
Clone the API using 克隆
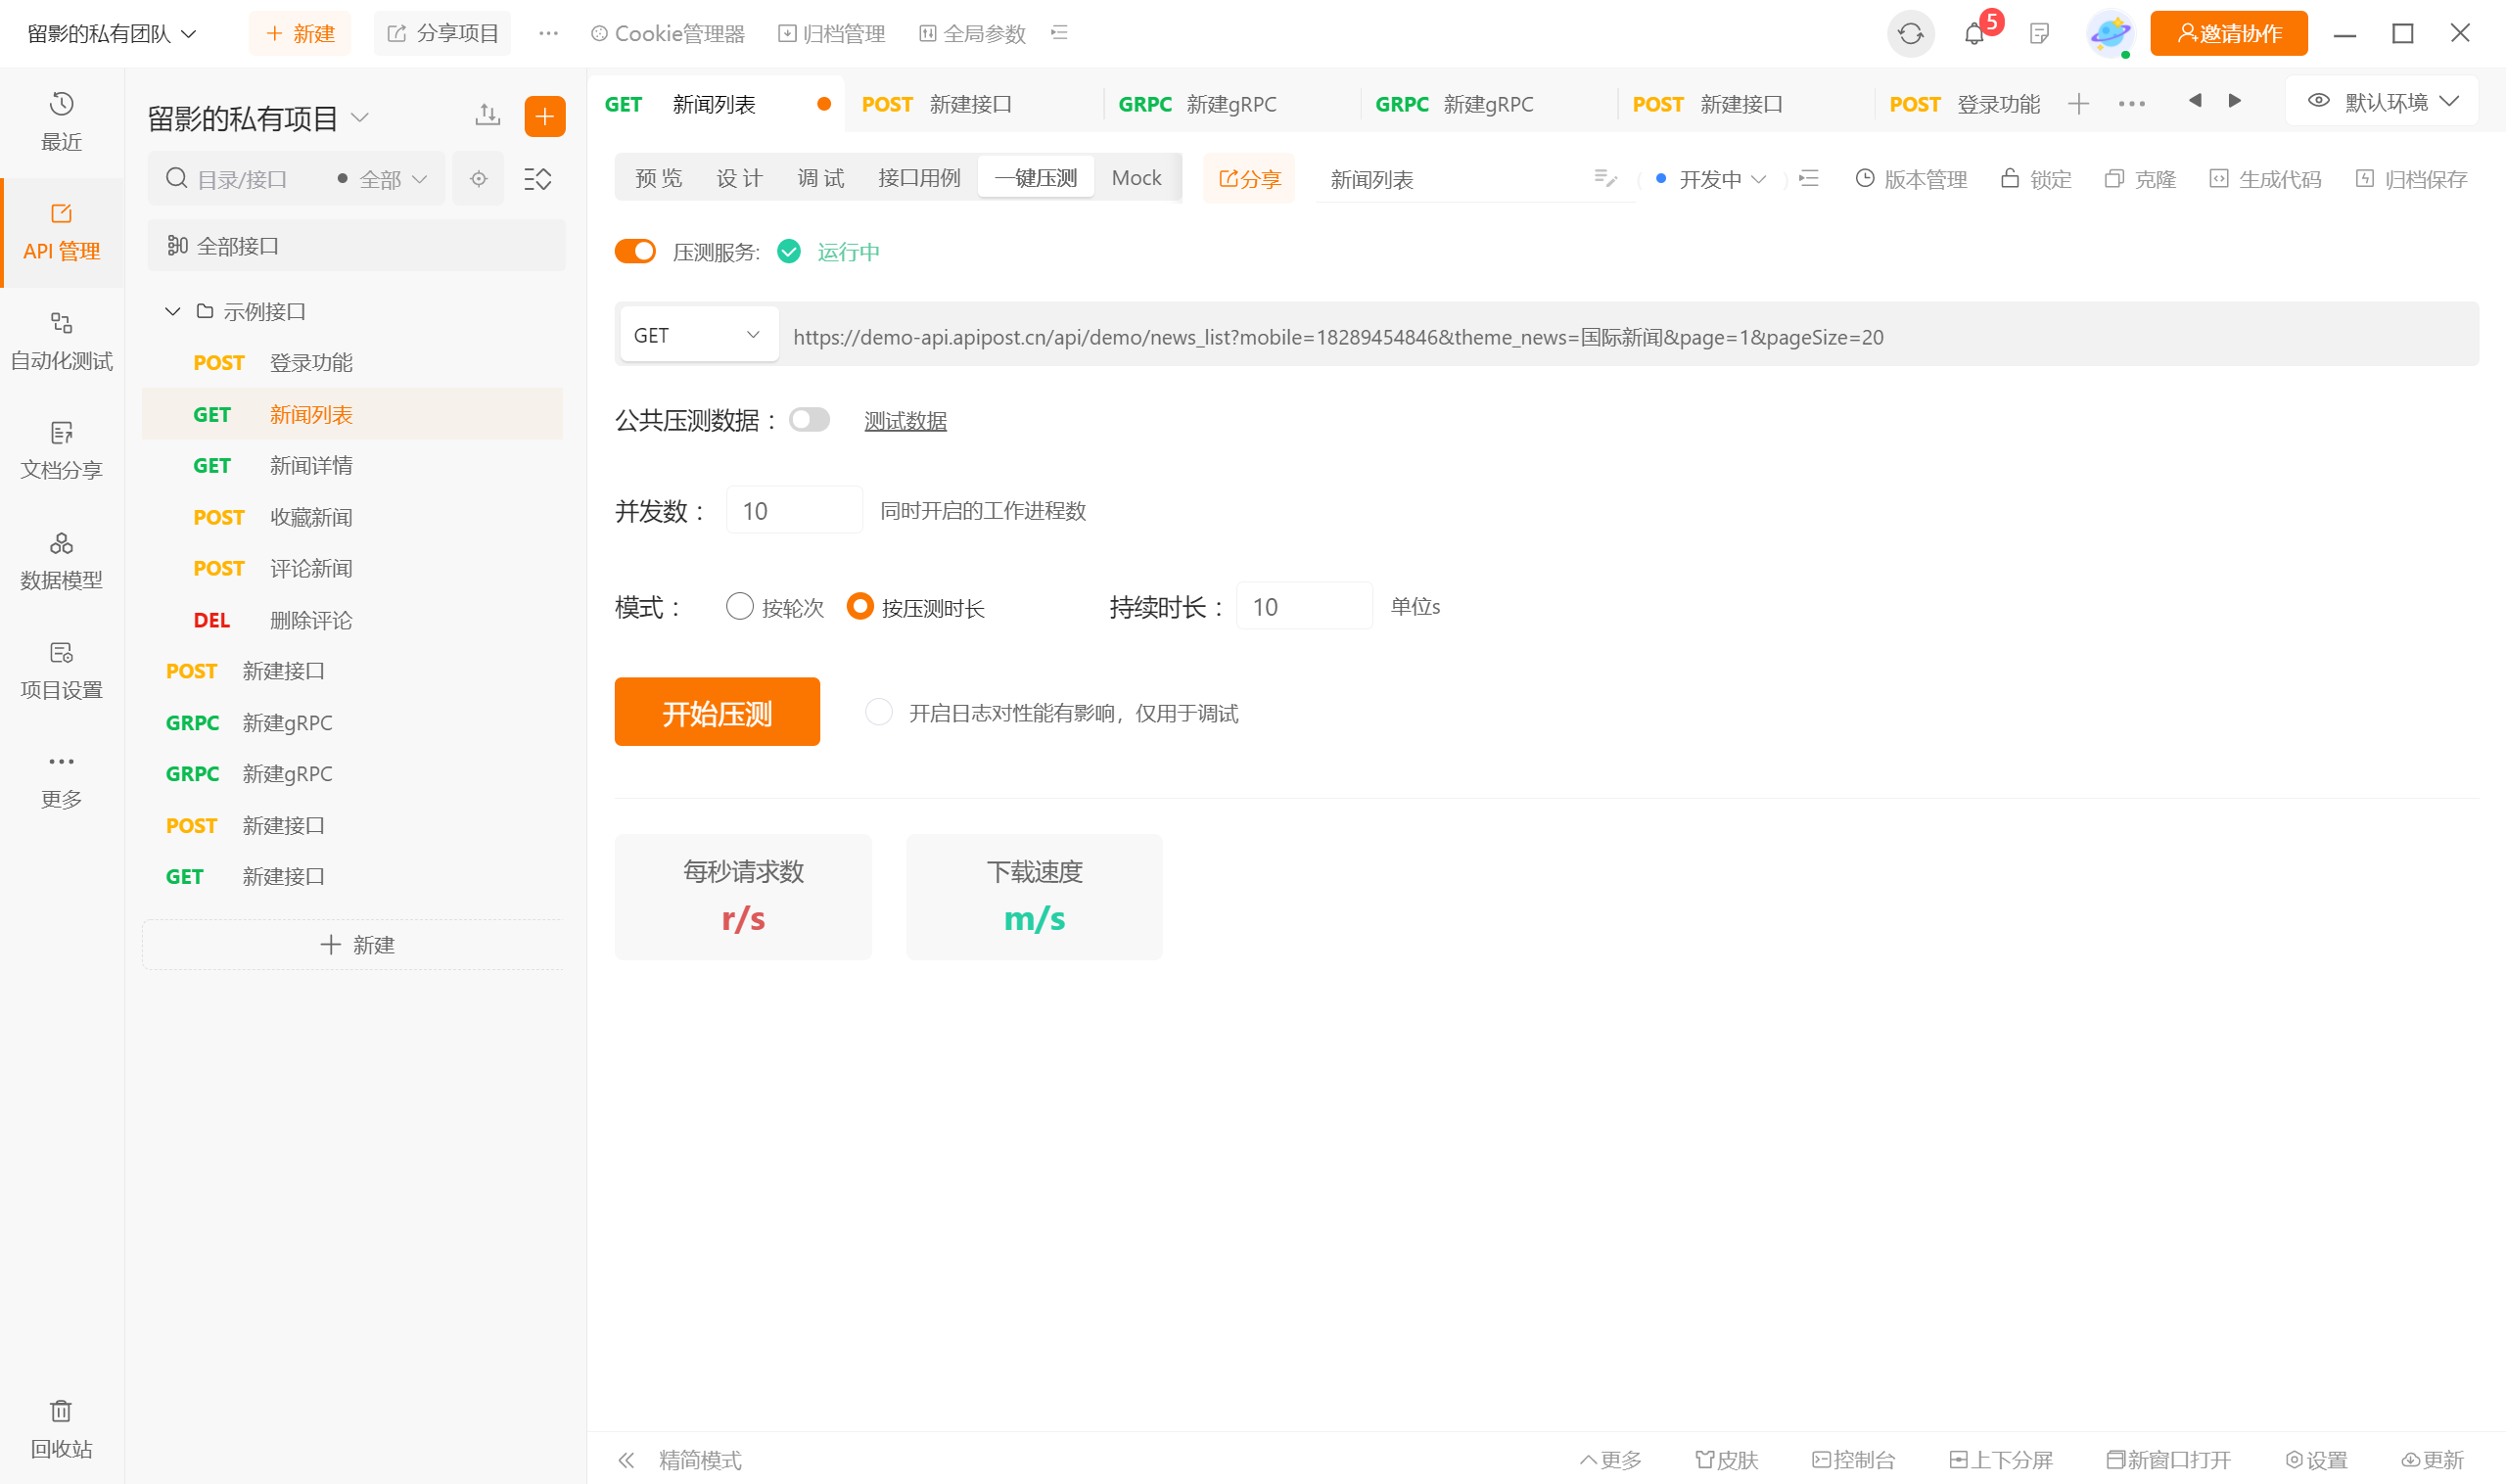[2138, 179]
